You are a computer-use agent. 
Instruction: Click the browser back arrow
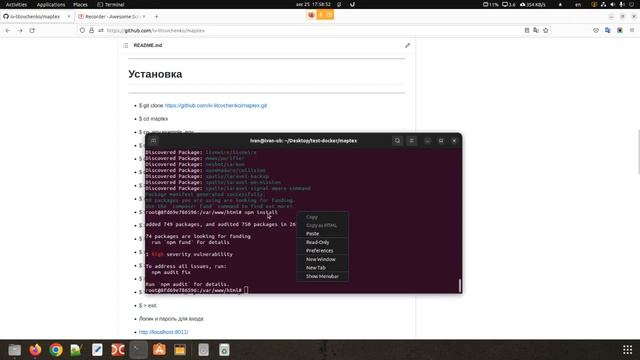[x=8, y=31]
